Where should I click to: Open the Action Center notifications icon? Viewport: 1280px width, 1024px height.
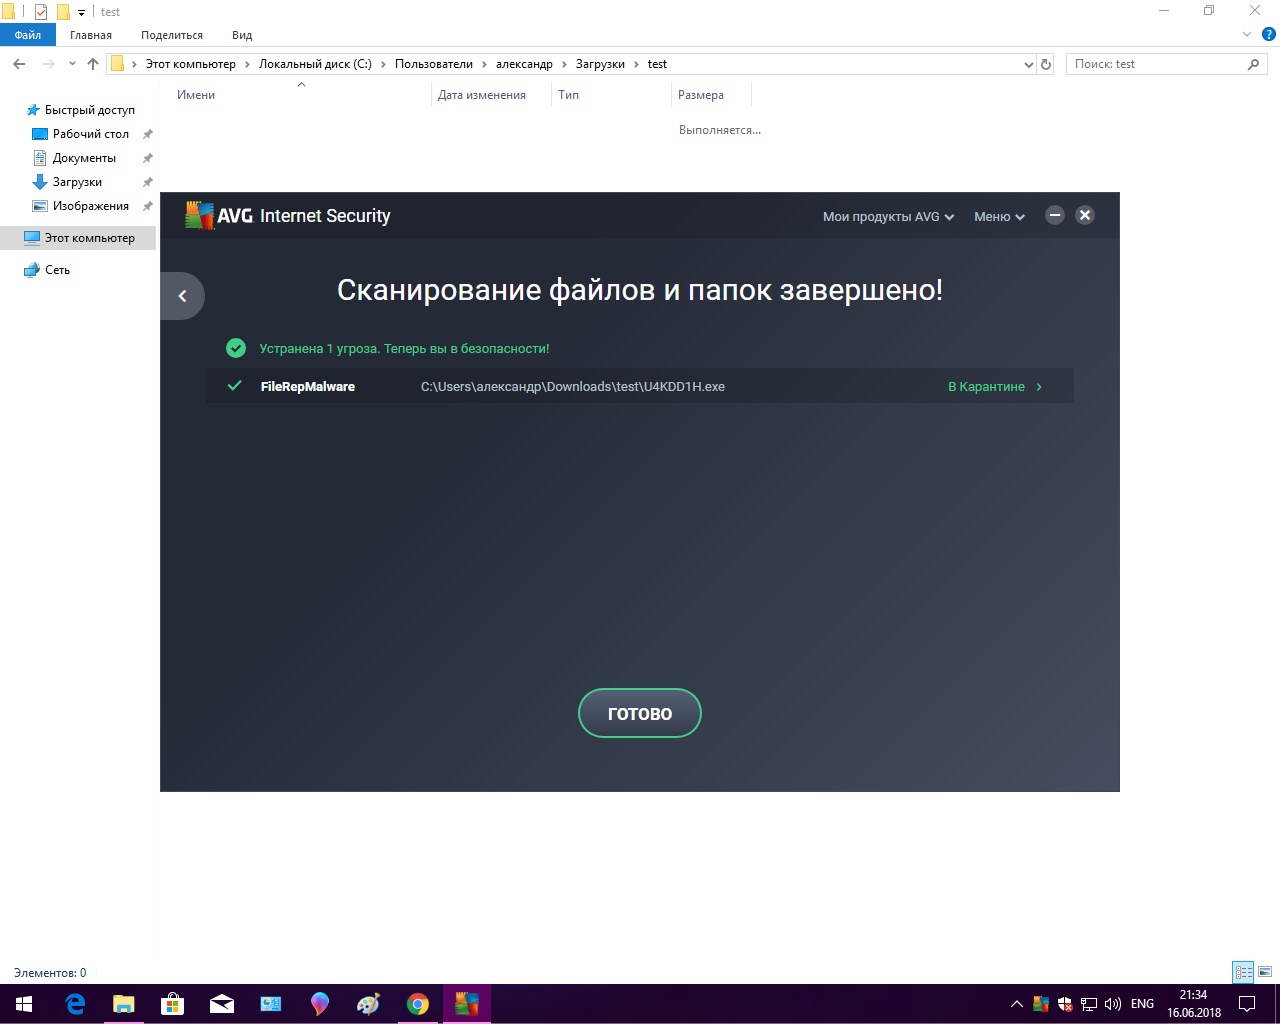(x=1247, y=1004)
